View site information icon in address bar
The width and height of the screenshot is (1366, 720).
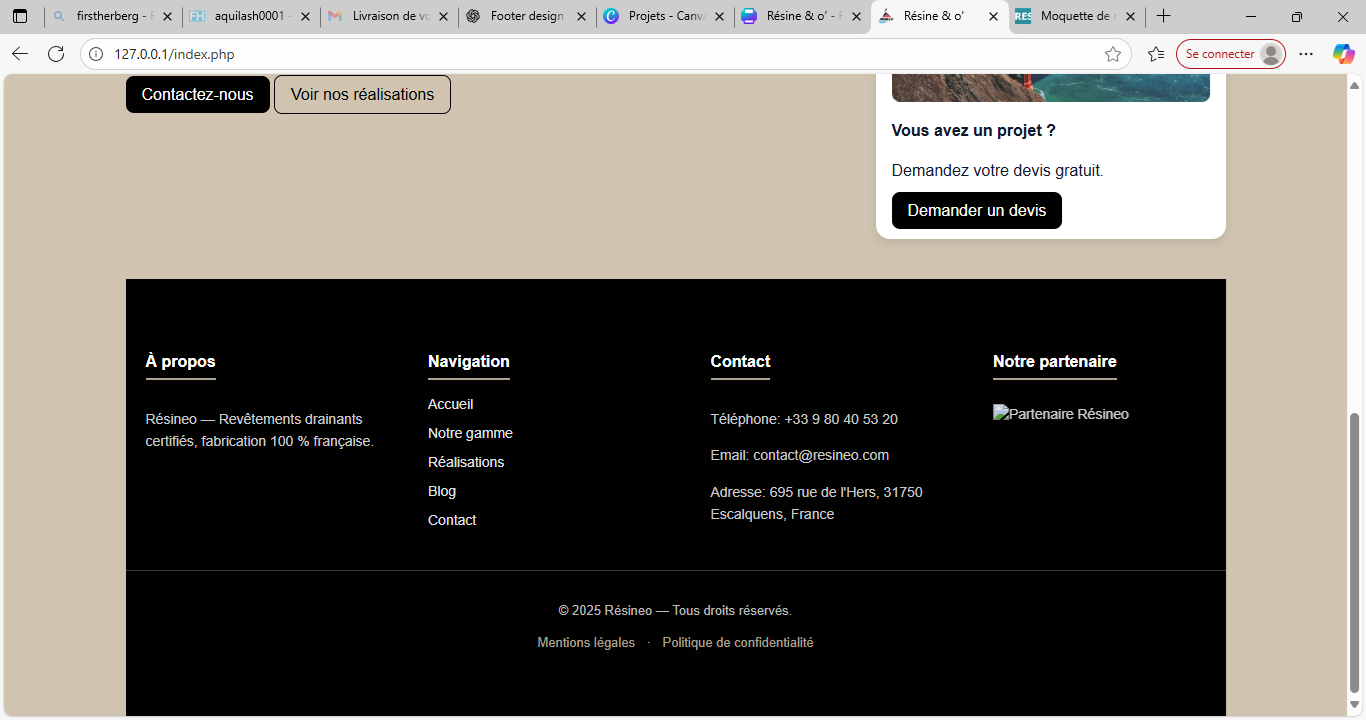click(x=96, y=54)
